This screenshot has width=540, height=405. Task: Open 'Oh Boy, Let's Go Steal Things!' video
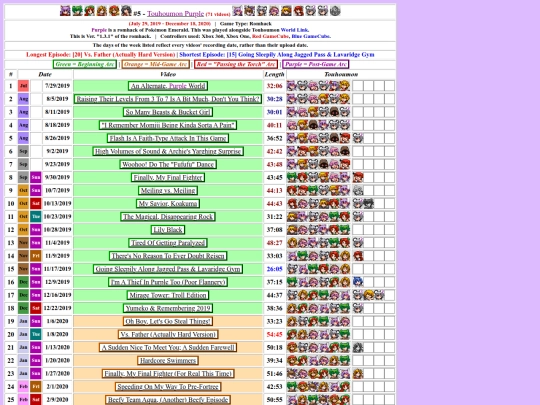point(168,321)
